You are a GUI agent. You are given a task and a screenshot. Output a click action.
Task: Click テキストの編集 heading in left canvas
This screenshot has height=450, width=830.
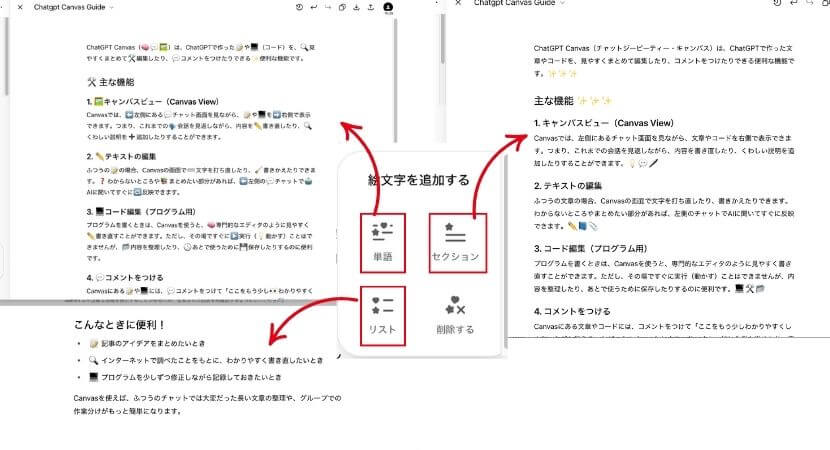click(121, 157)
